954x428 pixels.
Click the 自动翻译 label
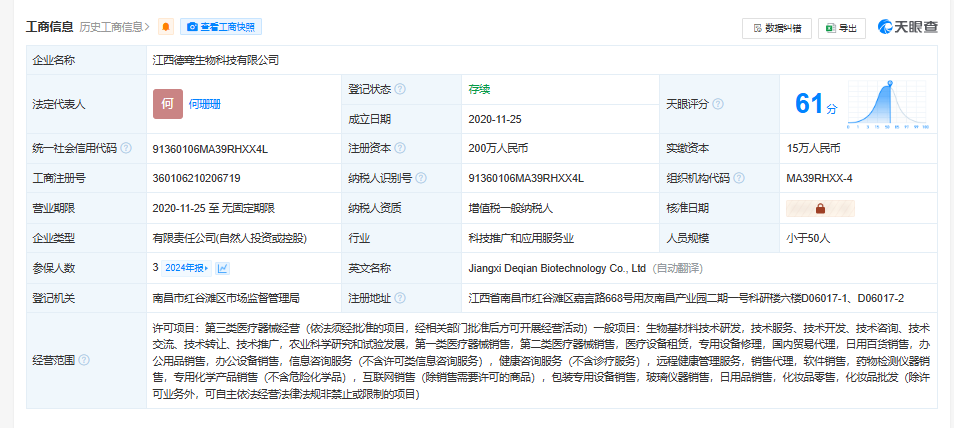point(677,268)
